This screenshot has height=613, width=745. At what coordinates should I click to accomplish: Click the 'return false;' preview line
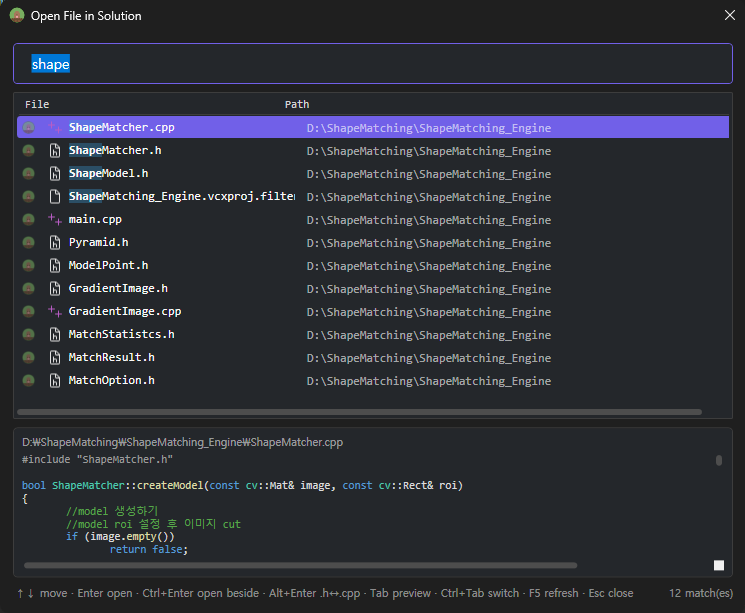coord(149,549)
